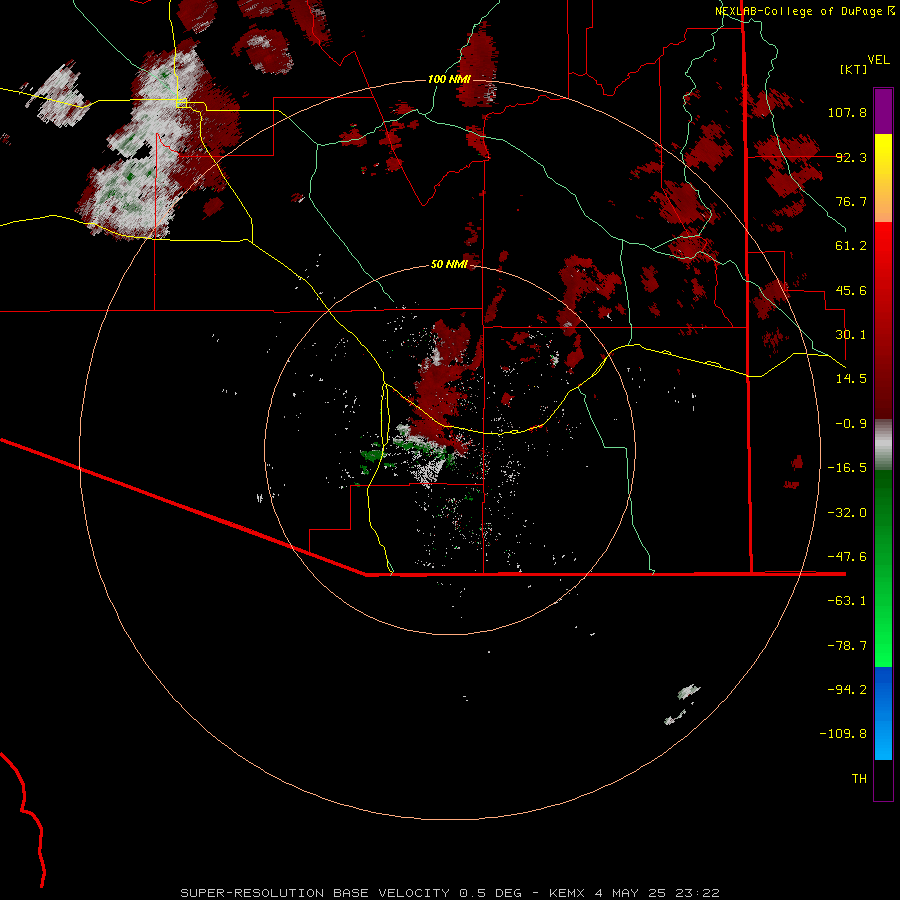Select the 50 NMI range ring label
900x900 pixels.
coord(449,264)
